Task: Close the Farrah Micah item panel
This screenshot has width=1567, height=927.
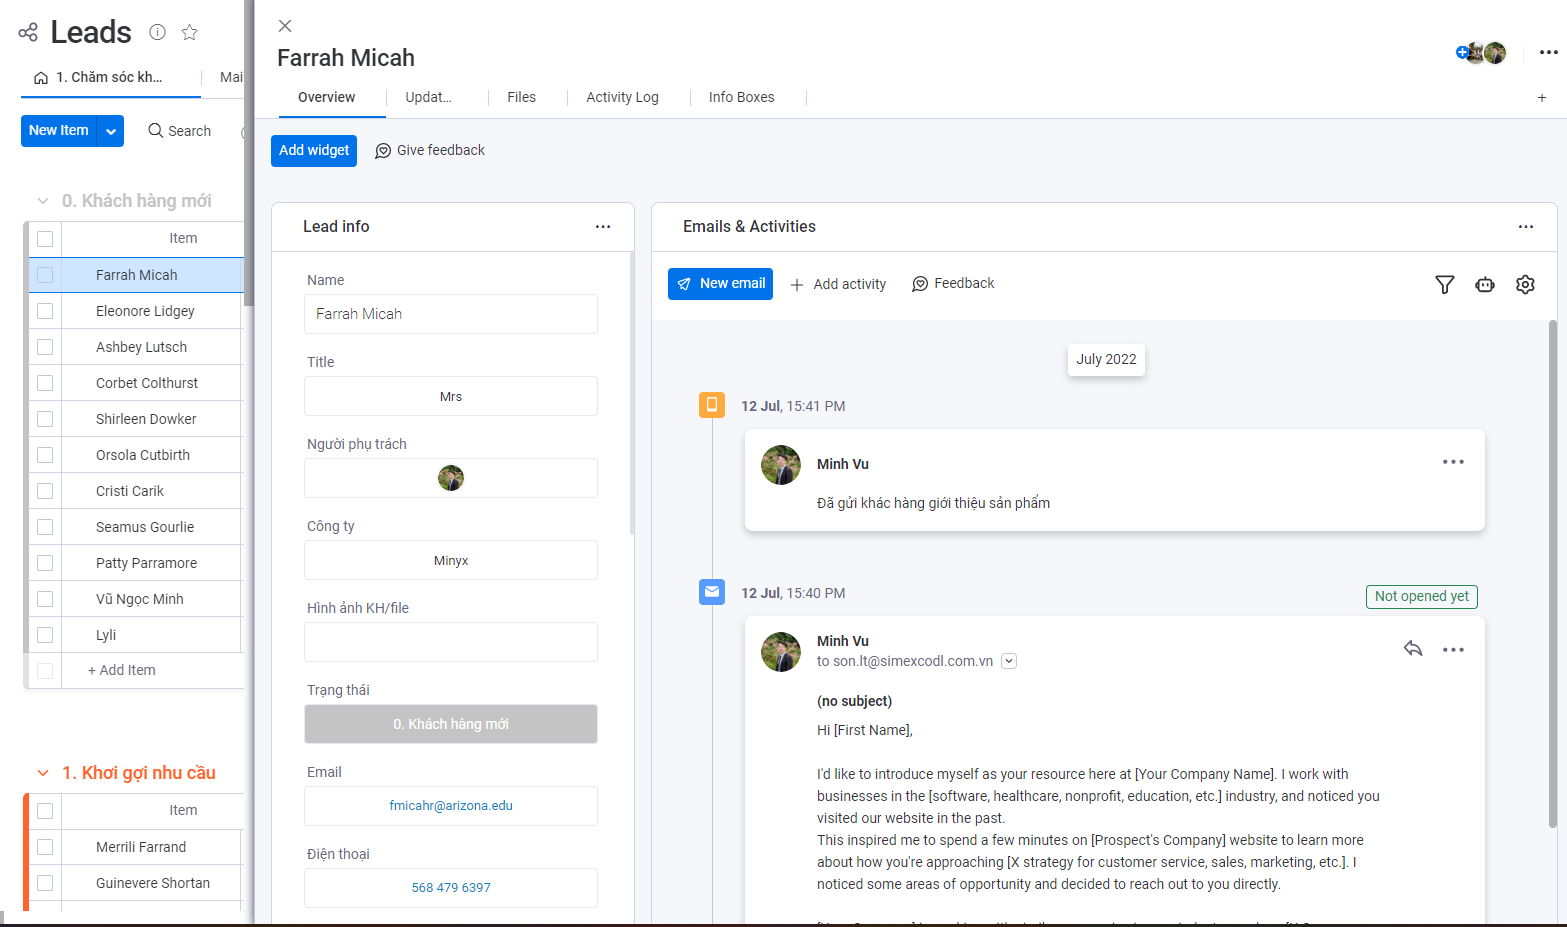Action: pos(285,26)
